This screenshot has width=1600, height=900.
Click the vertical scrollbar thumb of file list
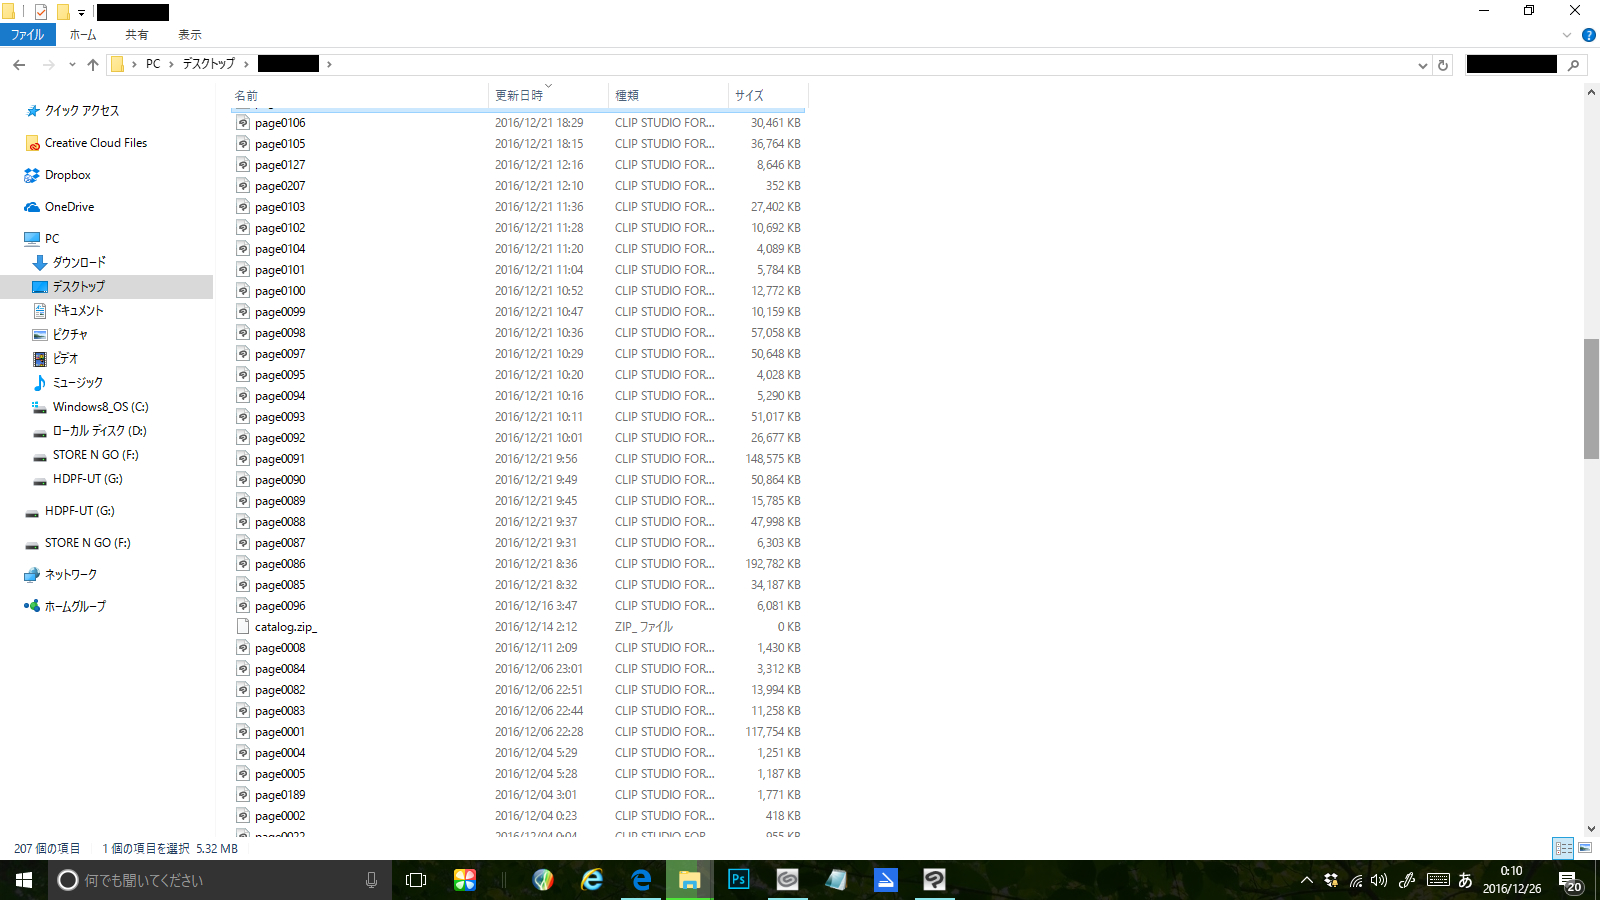tap(1591, 398)
